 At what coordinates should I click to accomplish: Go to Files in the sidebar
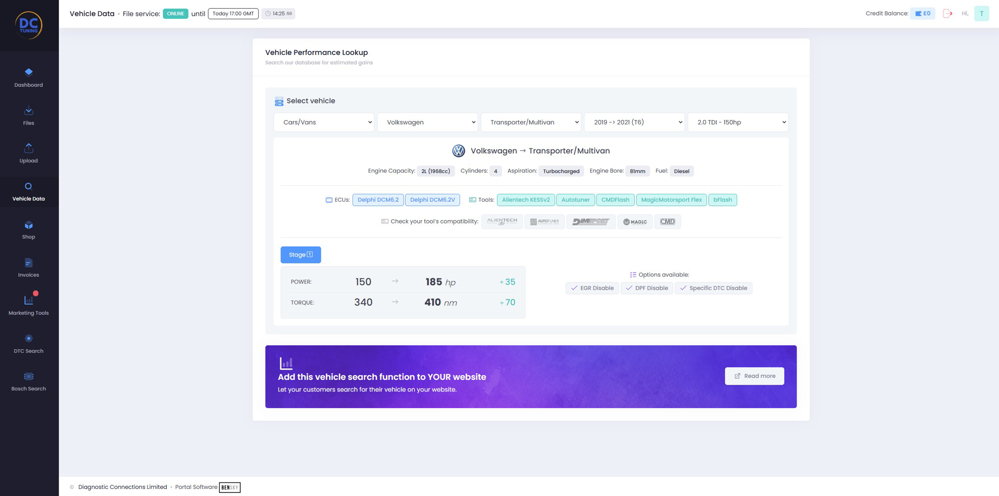28,111
